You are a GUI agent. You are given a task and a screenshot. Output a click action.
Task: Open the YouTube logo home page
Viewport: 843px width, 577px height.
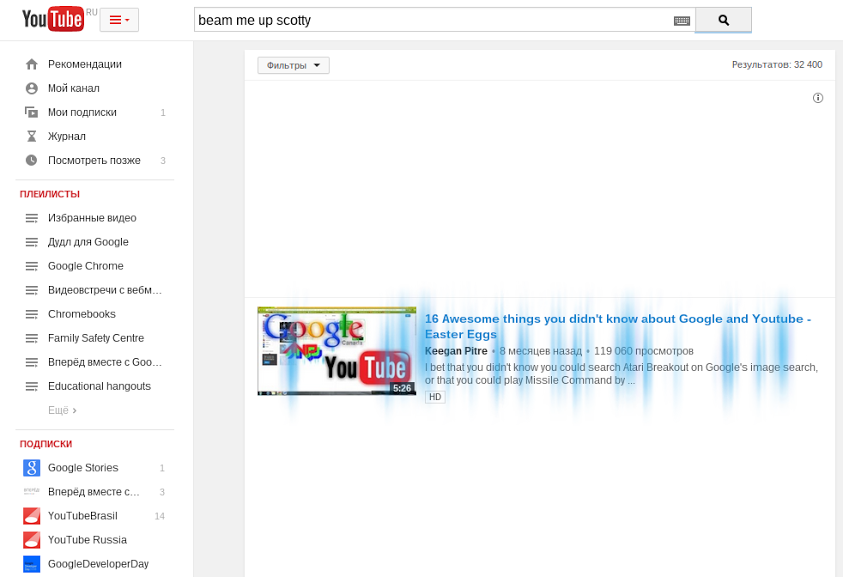[x=53, y=19]
